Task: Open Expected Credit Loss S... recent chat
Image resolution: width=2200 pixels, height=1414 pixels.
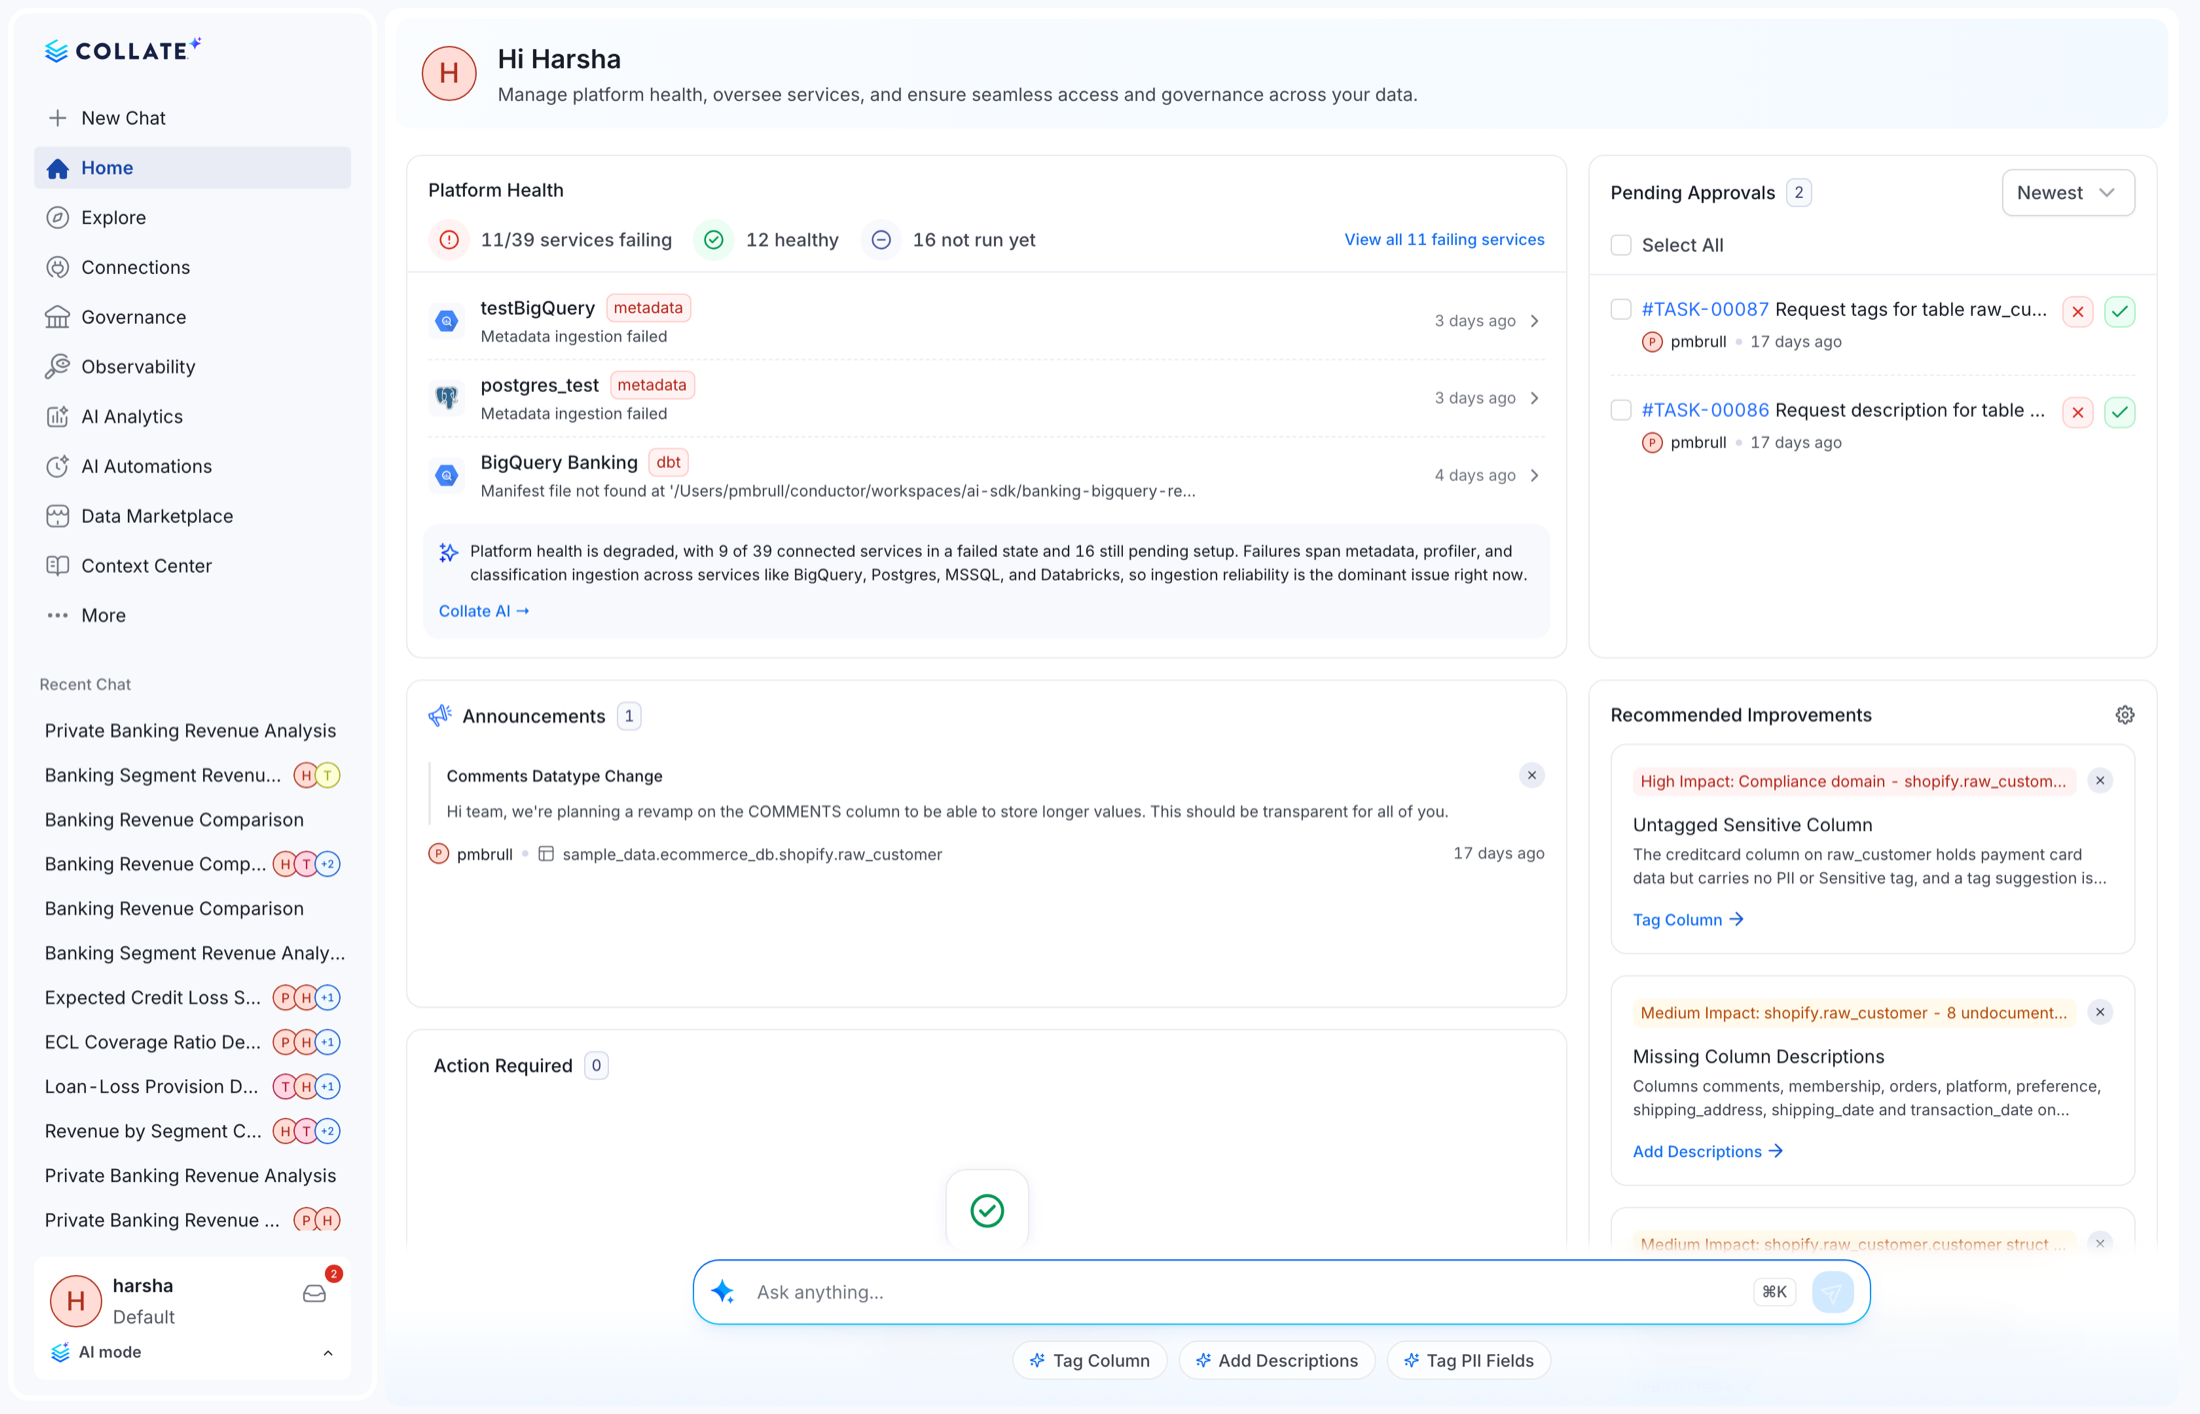Action: [x=192, y=997]
